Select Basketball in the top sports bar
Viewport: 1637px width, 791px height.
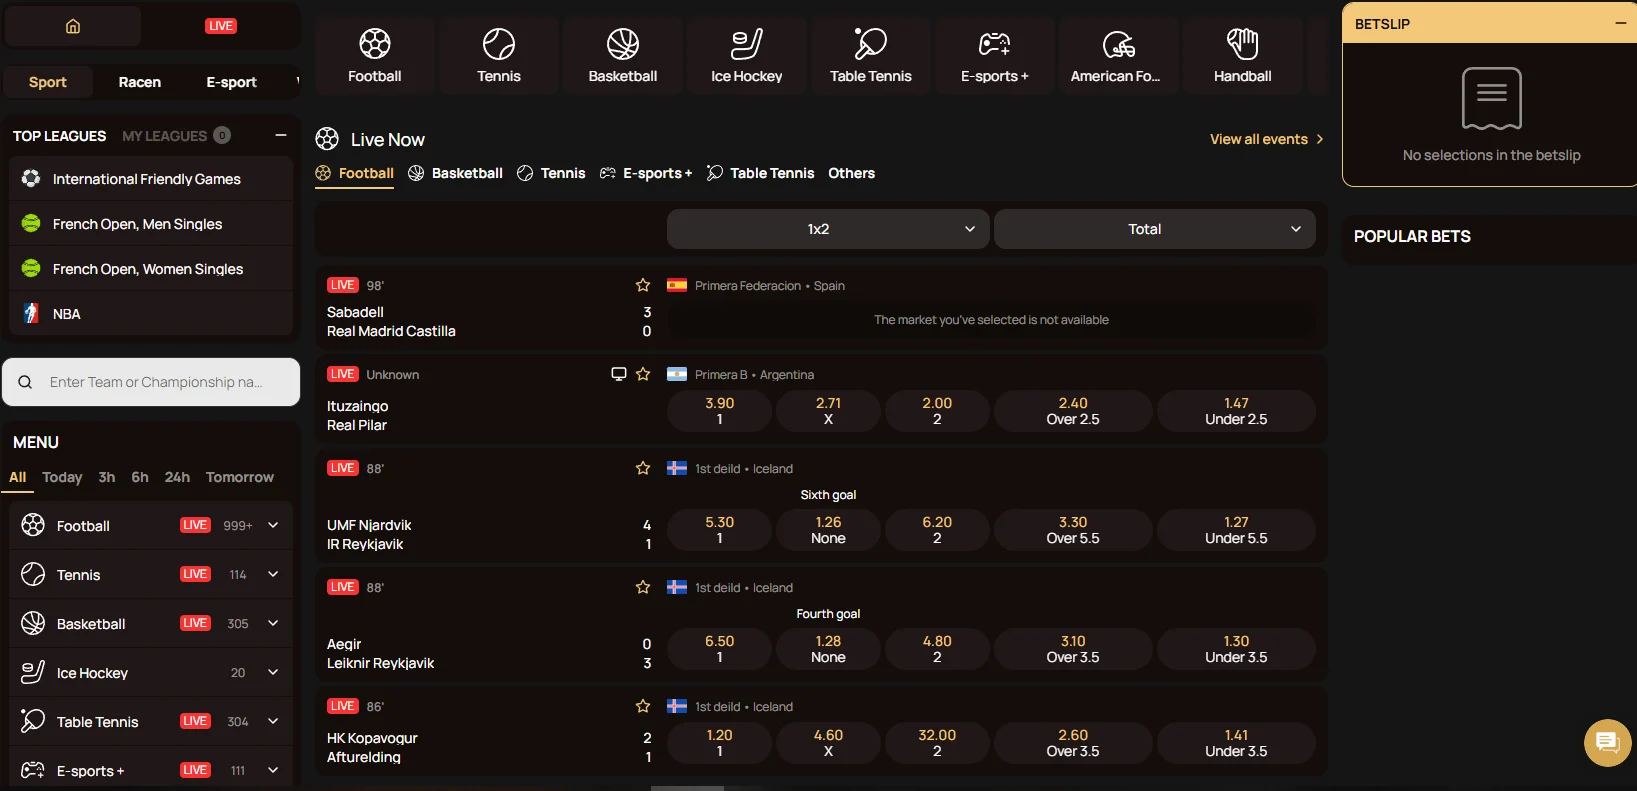(x=623, y=55)
